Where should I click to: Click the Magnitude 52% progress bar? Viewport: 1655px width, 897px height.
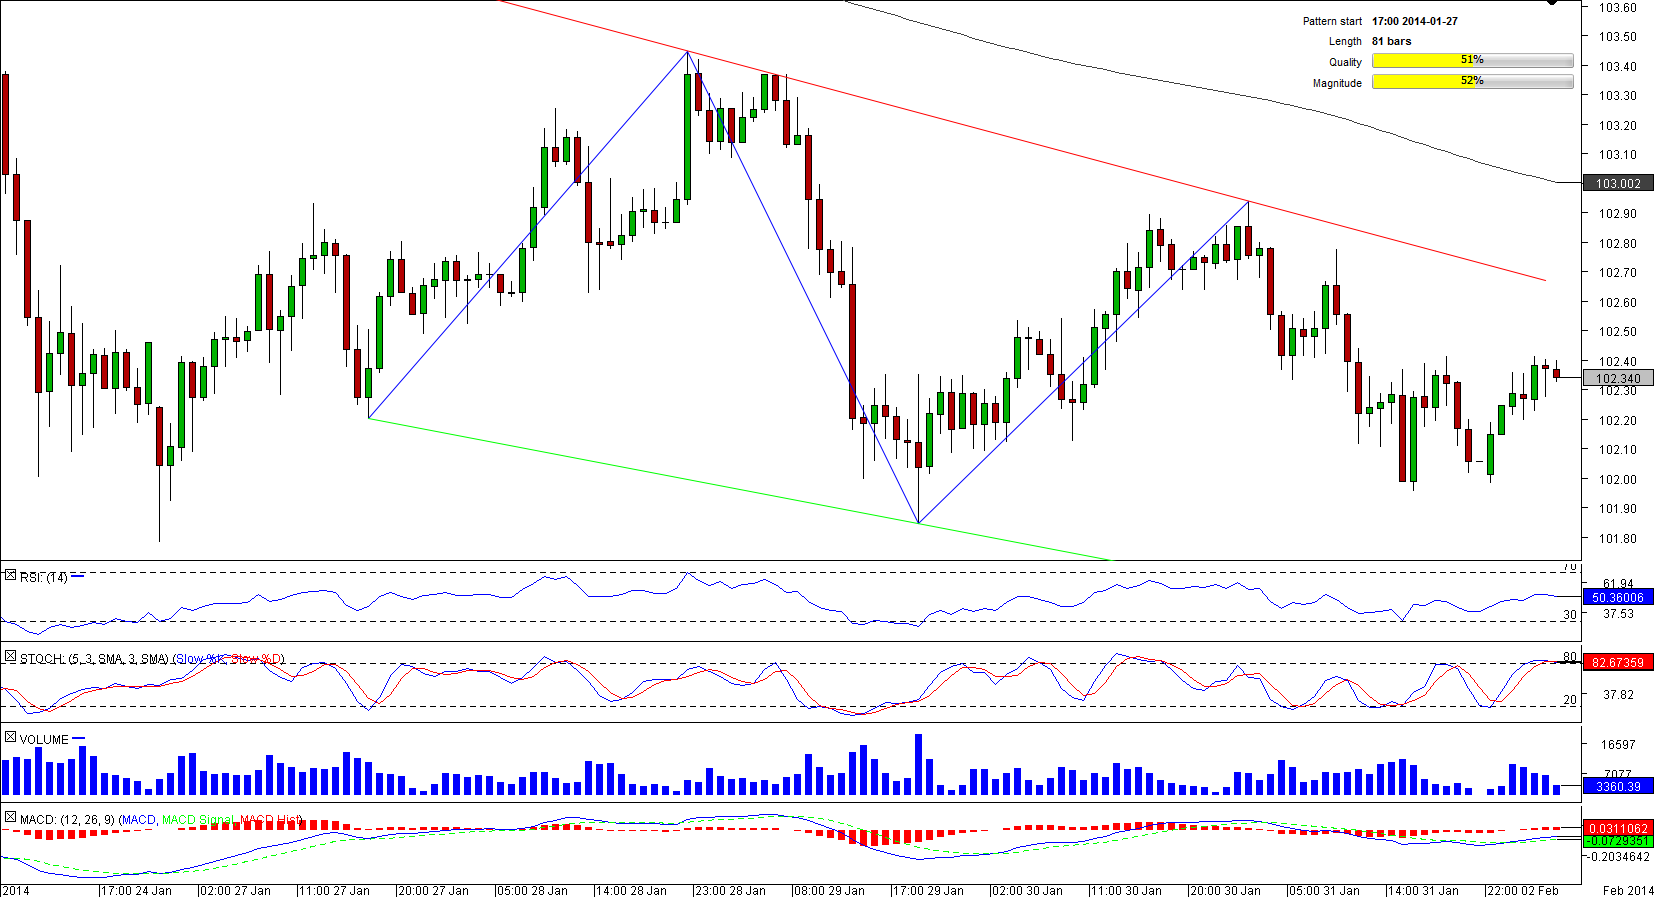pos(1472,82)
